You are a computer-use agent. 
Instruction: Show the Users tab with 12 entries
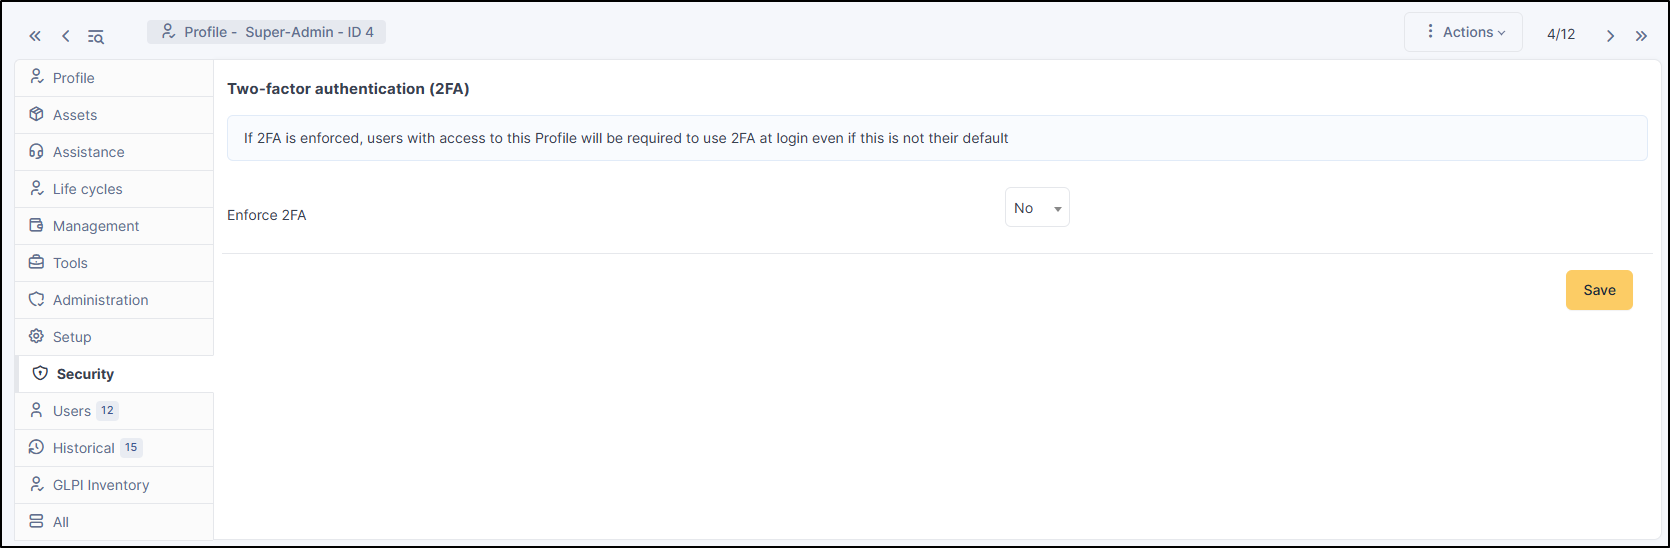pos(73,411)
